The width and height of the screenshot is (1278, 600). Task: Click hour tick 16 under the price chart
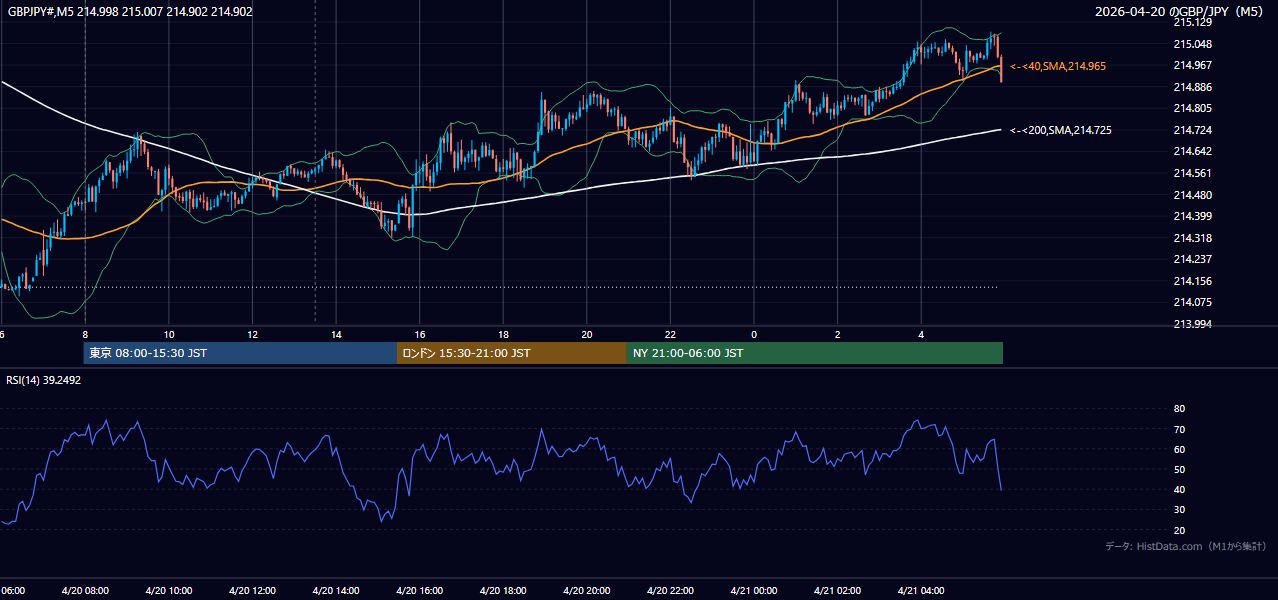point(420,335)
